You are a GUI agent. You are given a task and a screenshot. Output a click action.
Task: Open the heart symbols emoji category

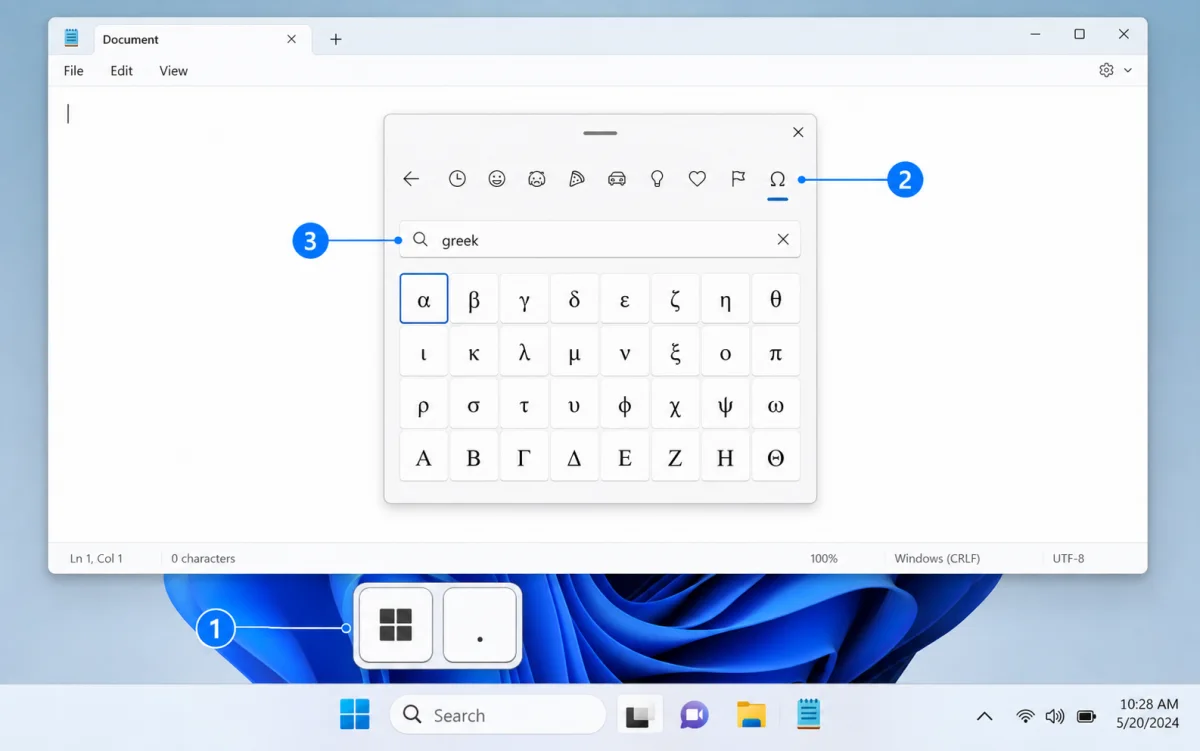[x=697, y=179]
